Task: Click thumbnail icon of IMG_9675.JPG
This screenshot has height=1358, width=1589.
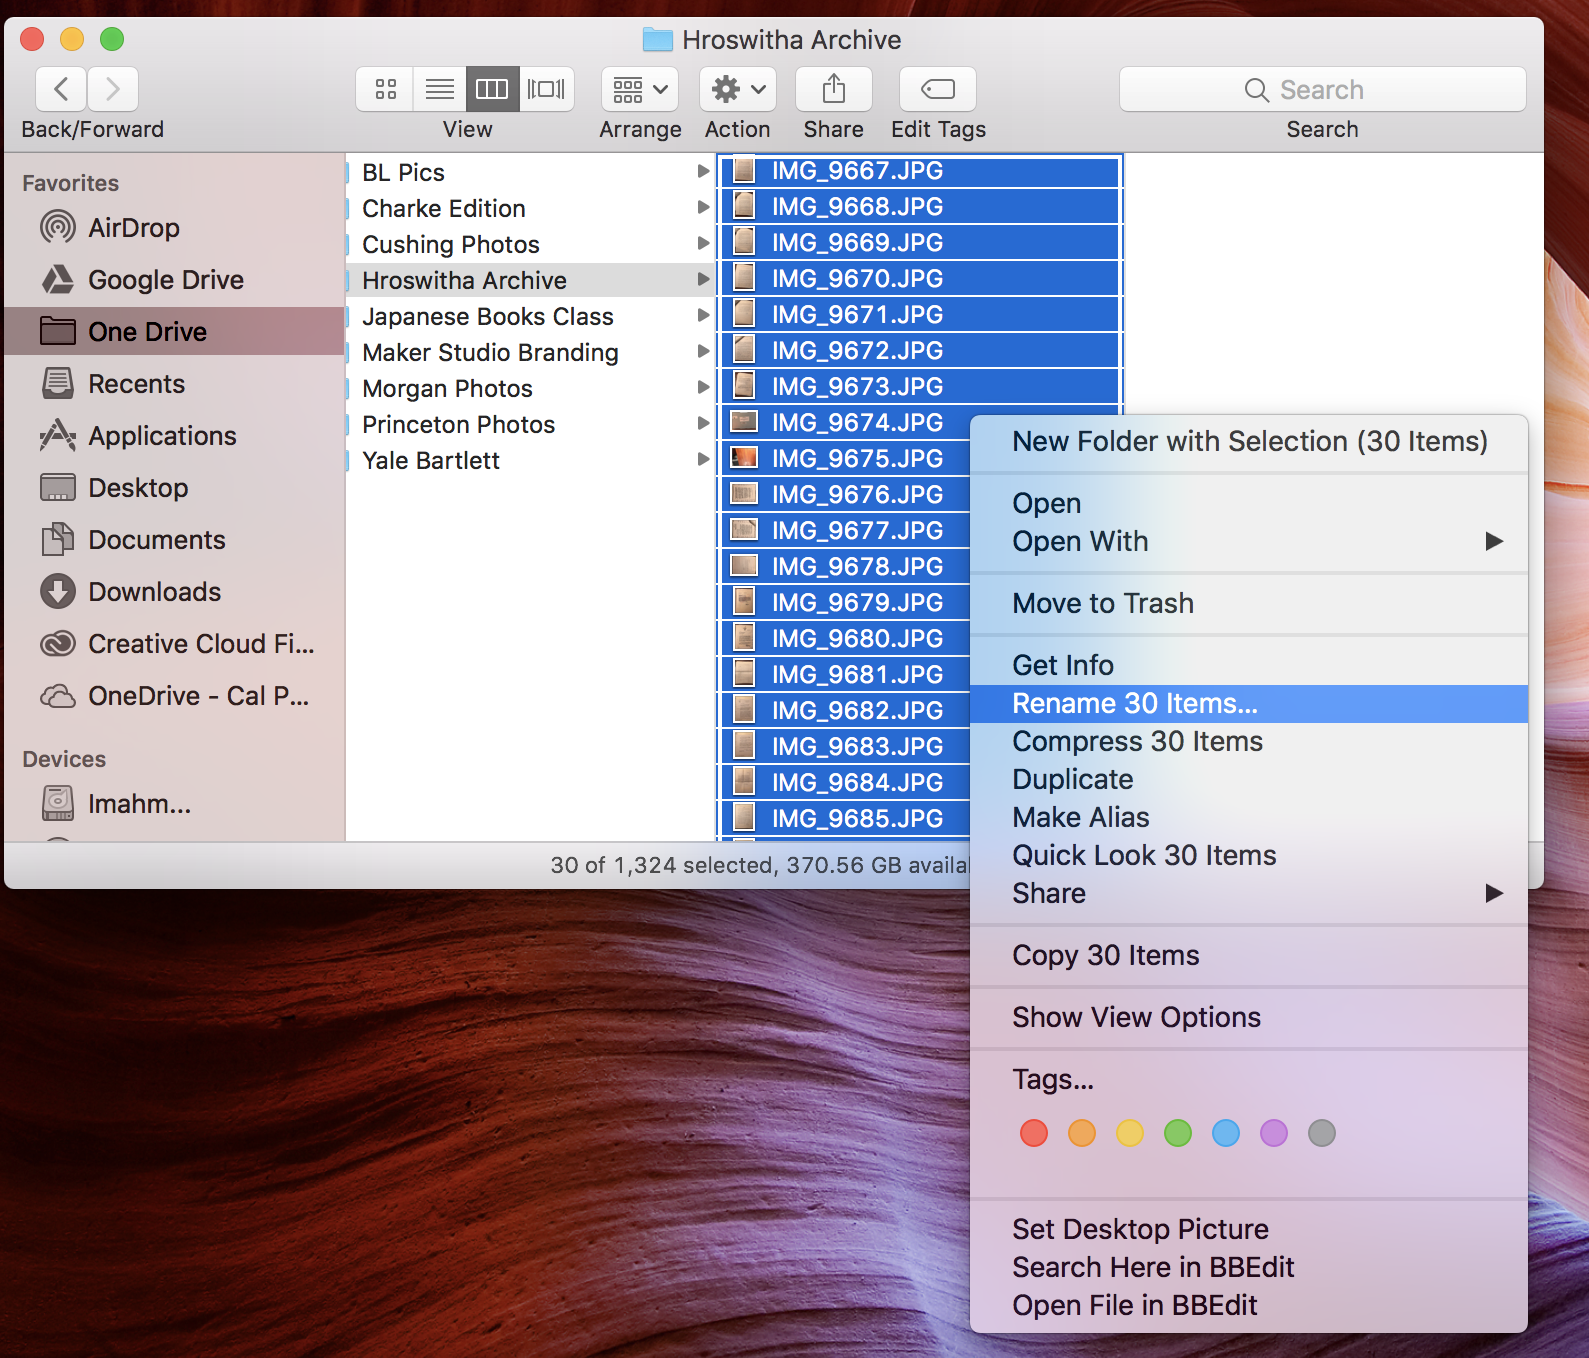Action: click(744, 458)
